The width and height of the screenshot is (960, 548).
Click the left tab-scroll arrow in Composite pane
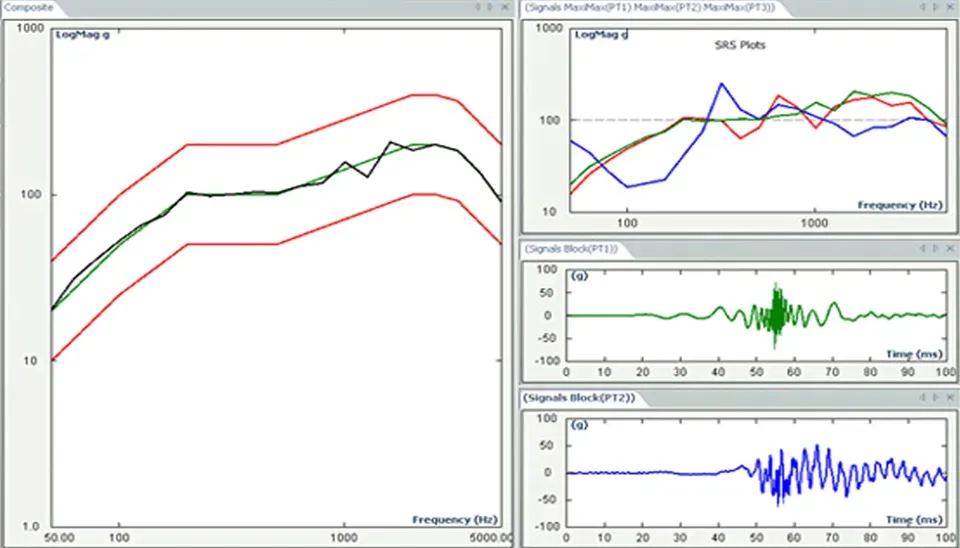477,7
